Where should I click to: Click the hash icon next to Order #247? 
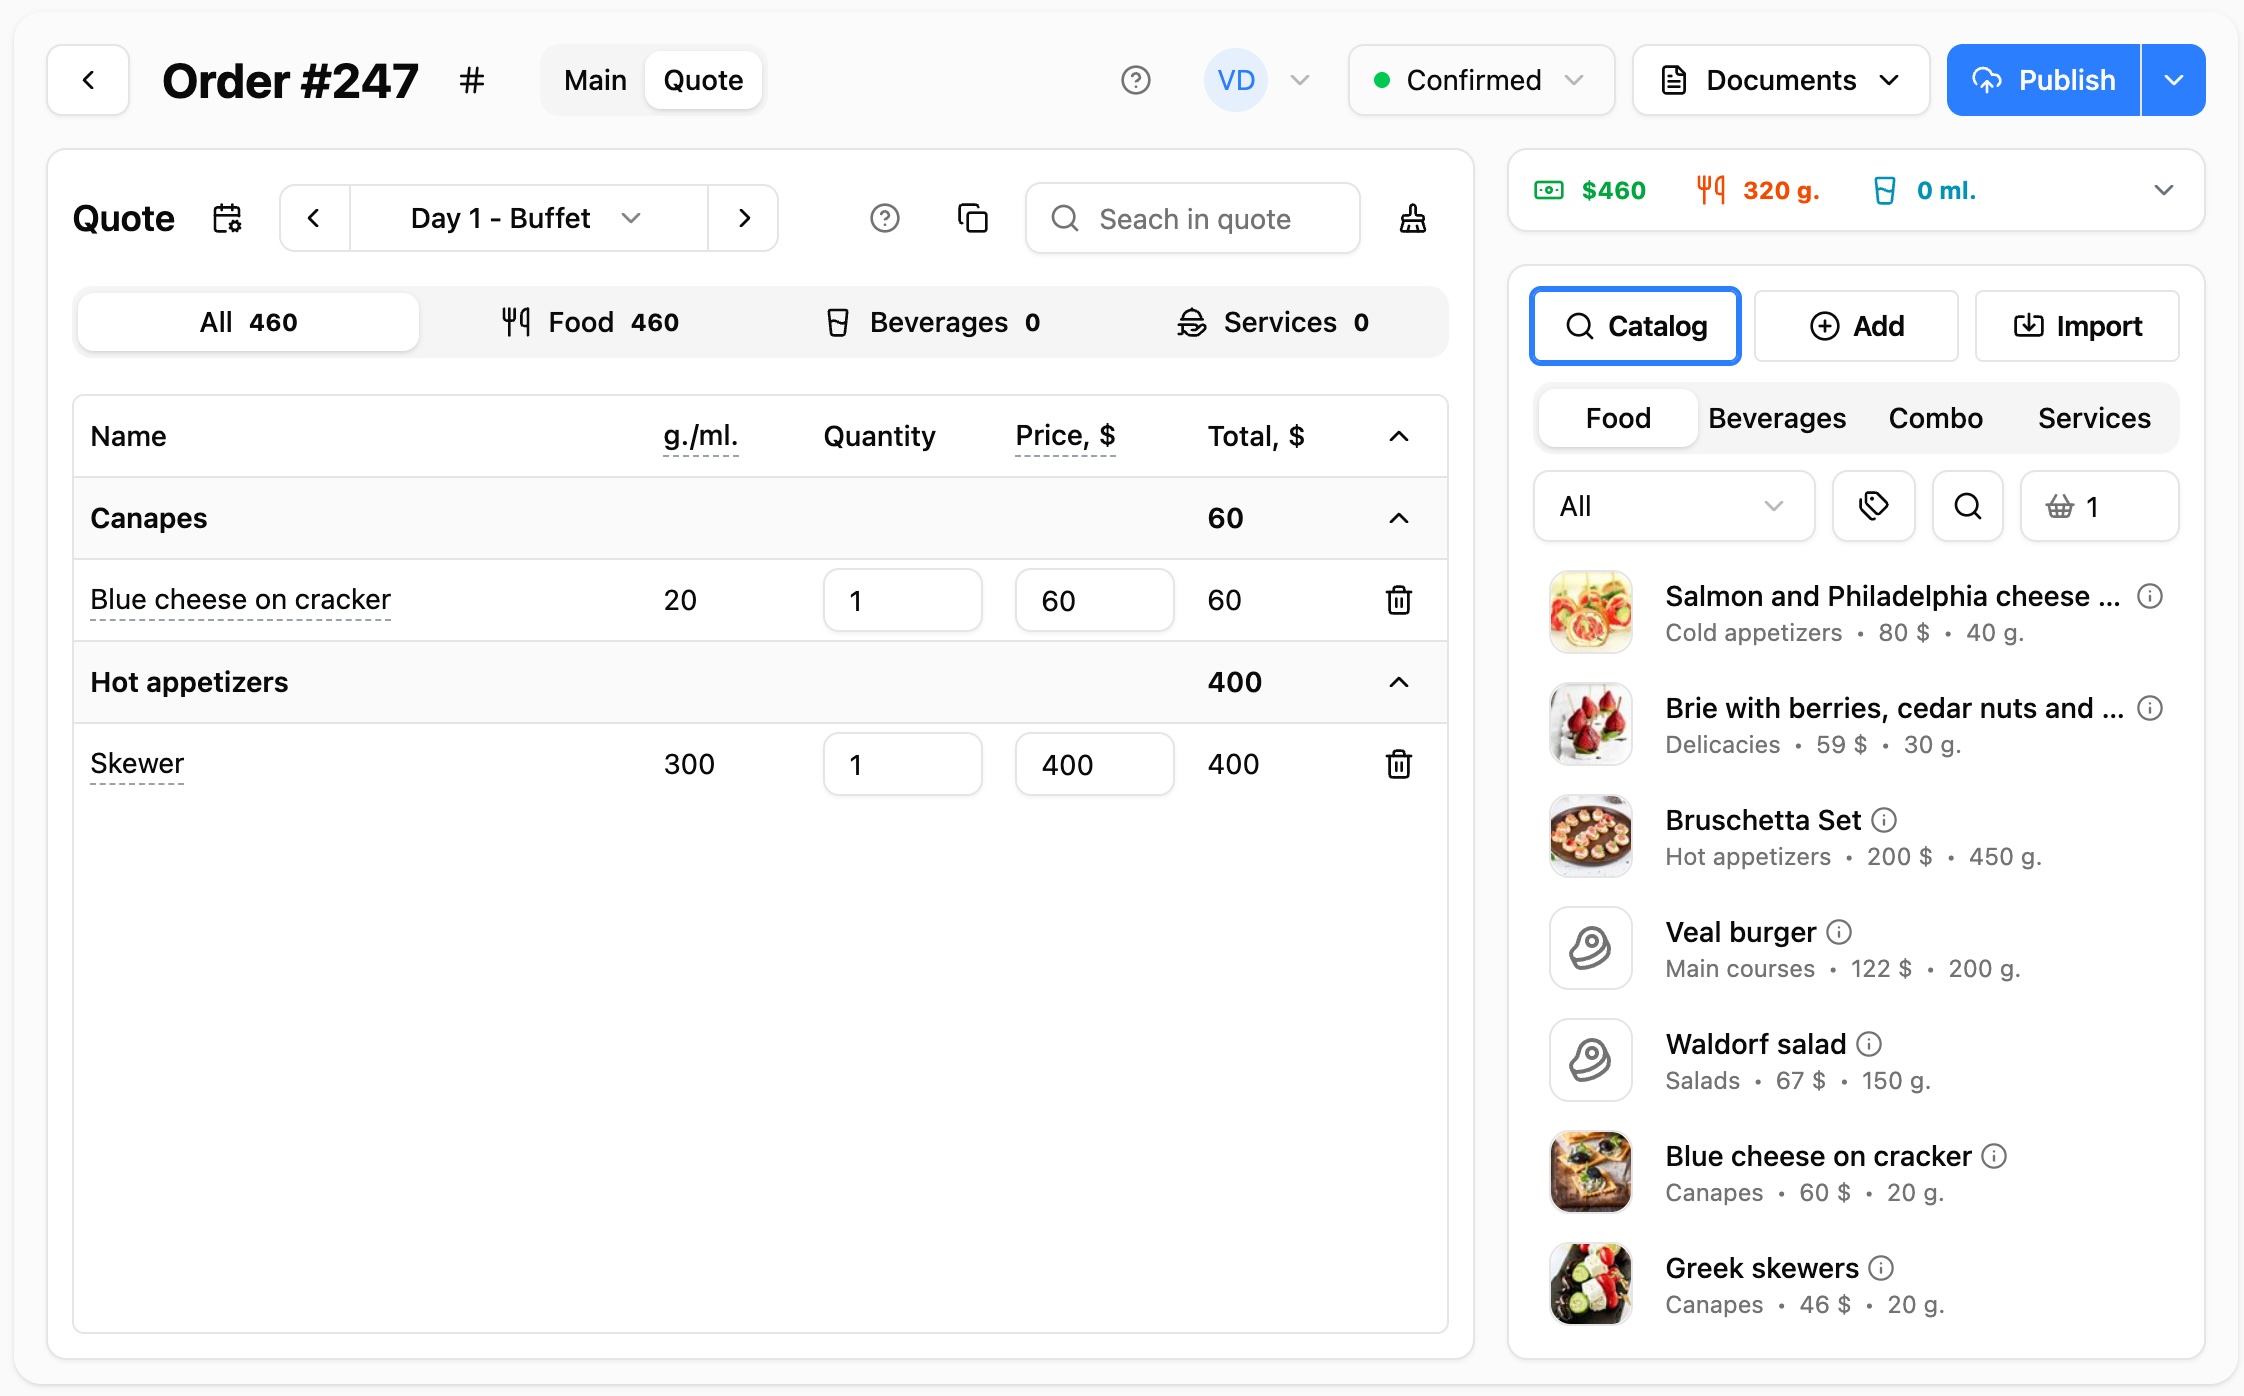click(472, 80)
